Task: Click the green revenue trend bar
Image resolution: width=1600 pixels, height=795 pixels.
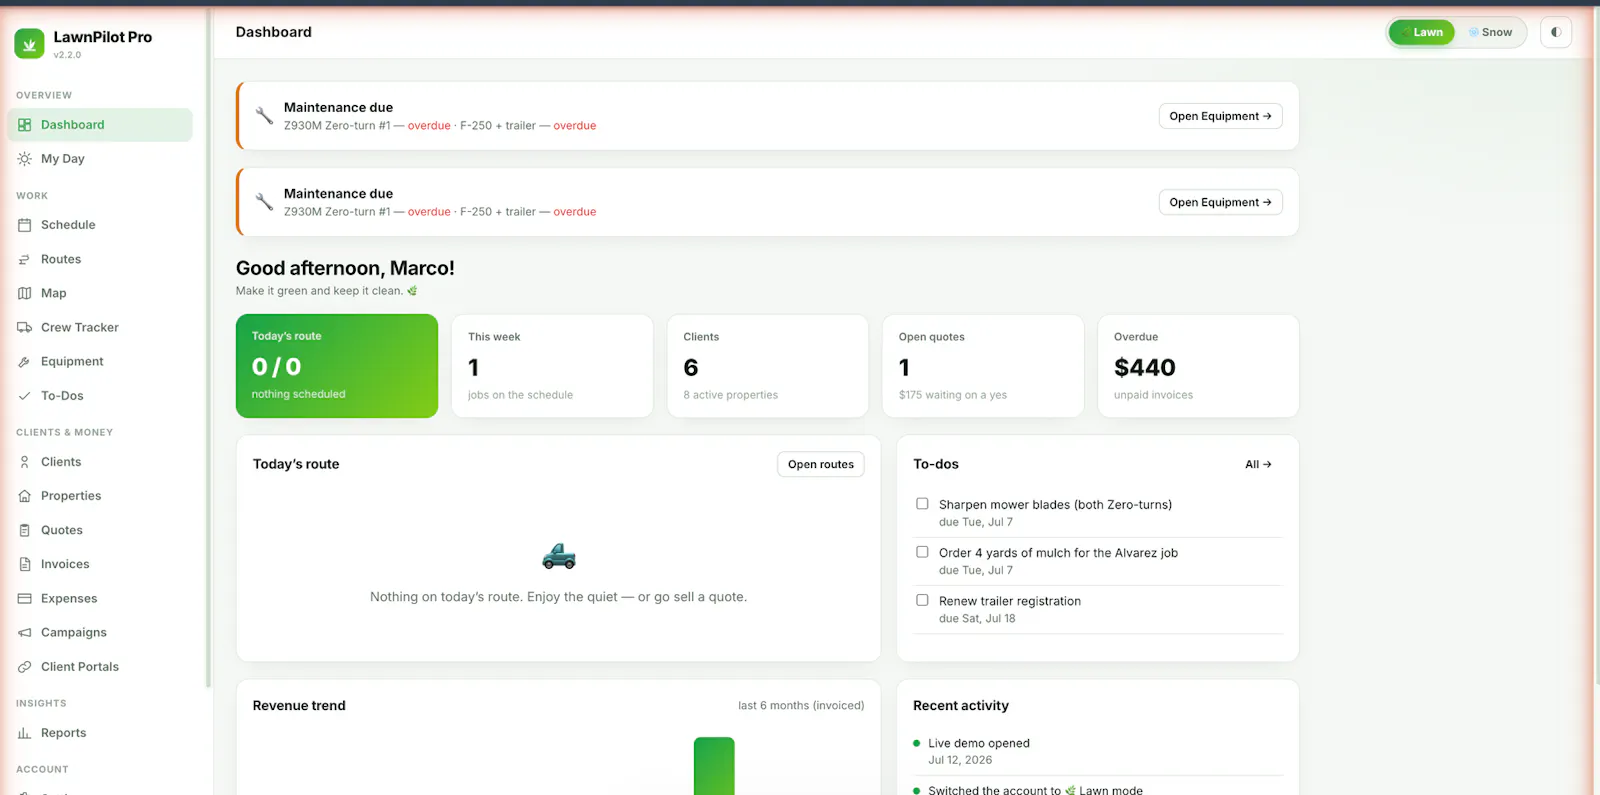Action: 714,766
